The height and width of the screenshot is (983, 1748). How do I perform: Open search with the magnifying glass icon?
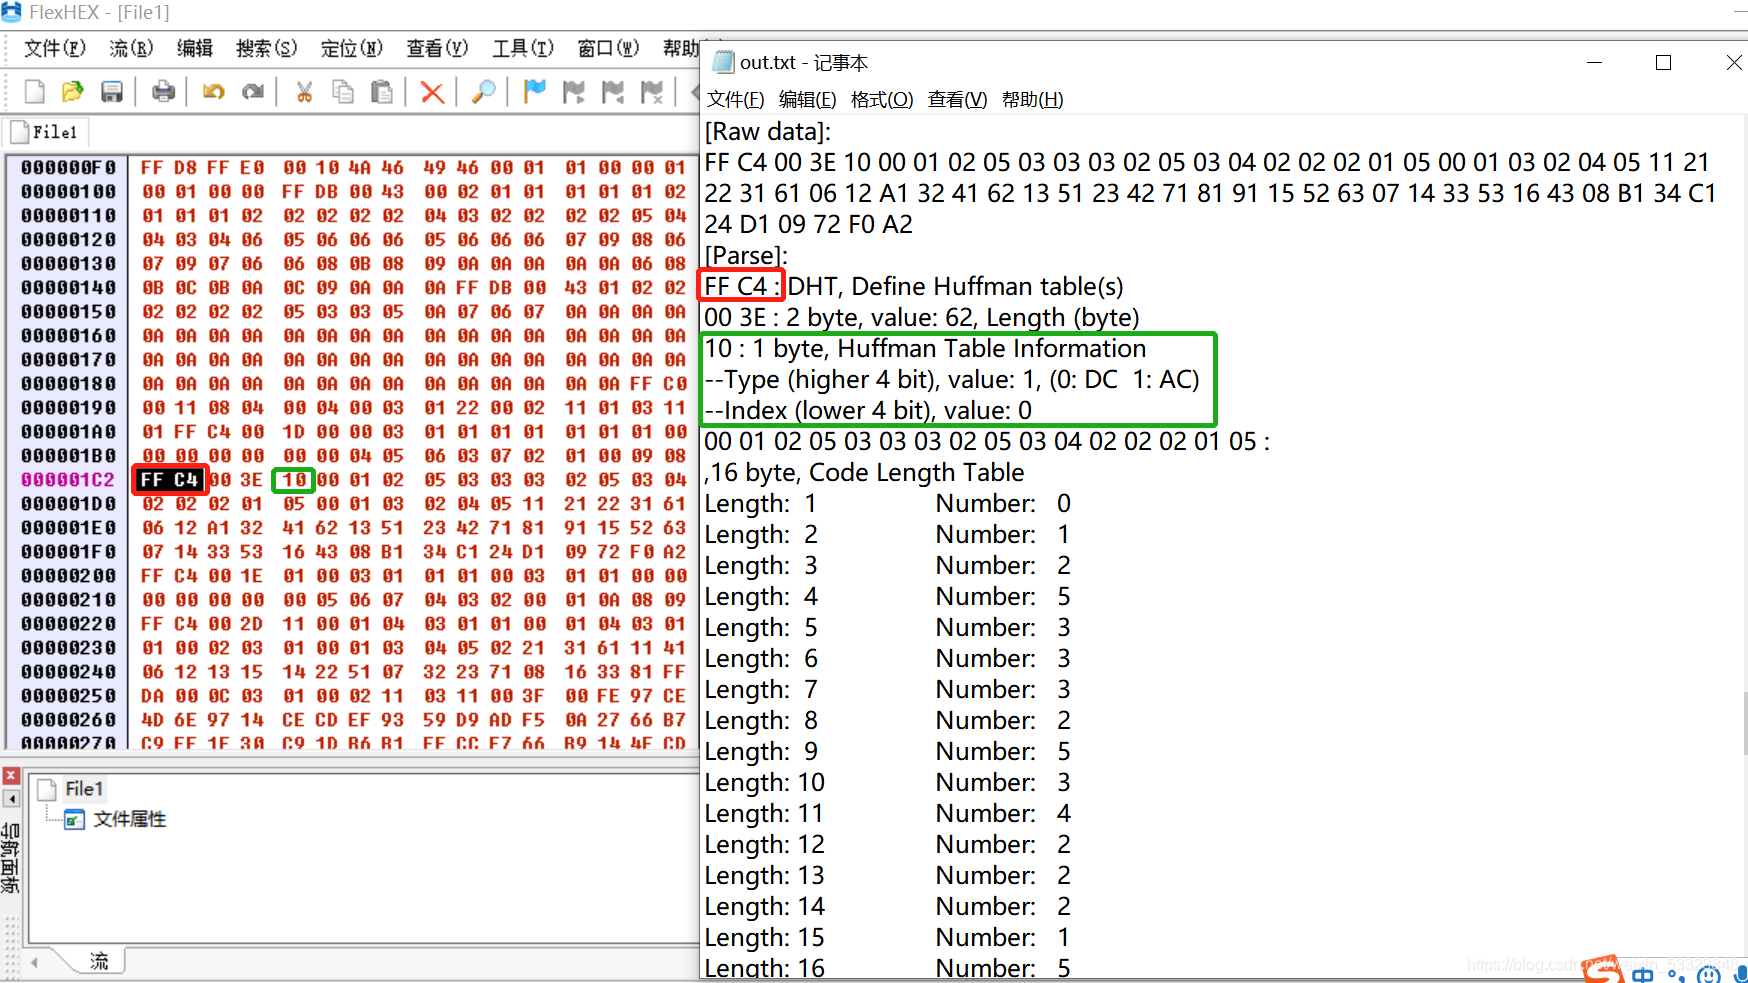pos(483,92)
